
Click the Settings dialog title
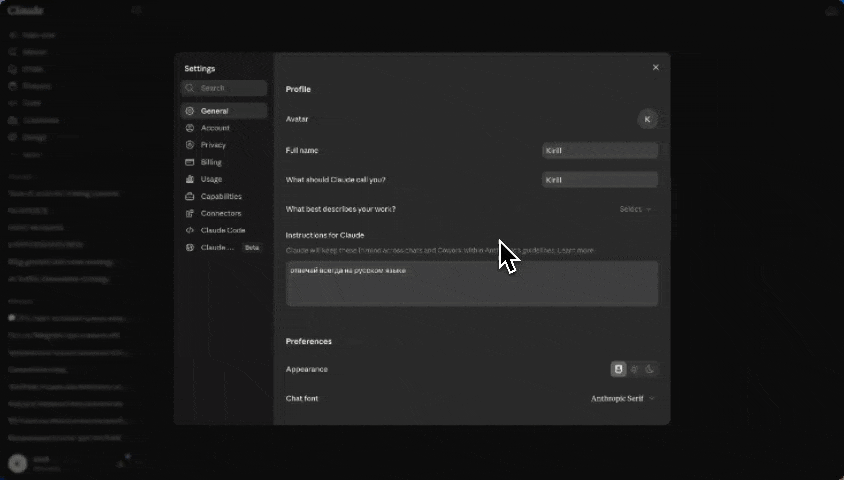point(200,68)
